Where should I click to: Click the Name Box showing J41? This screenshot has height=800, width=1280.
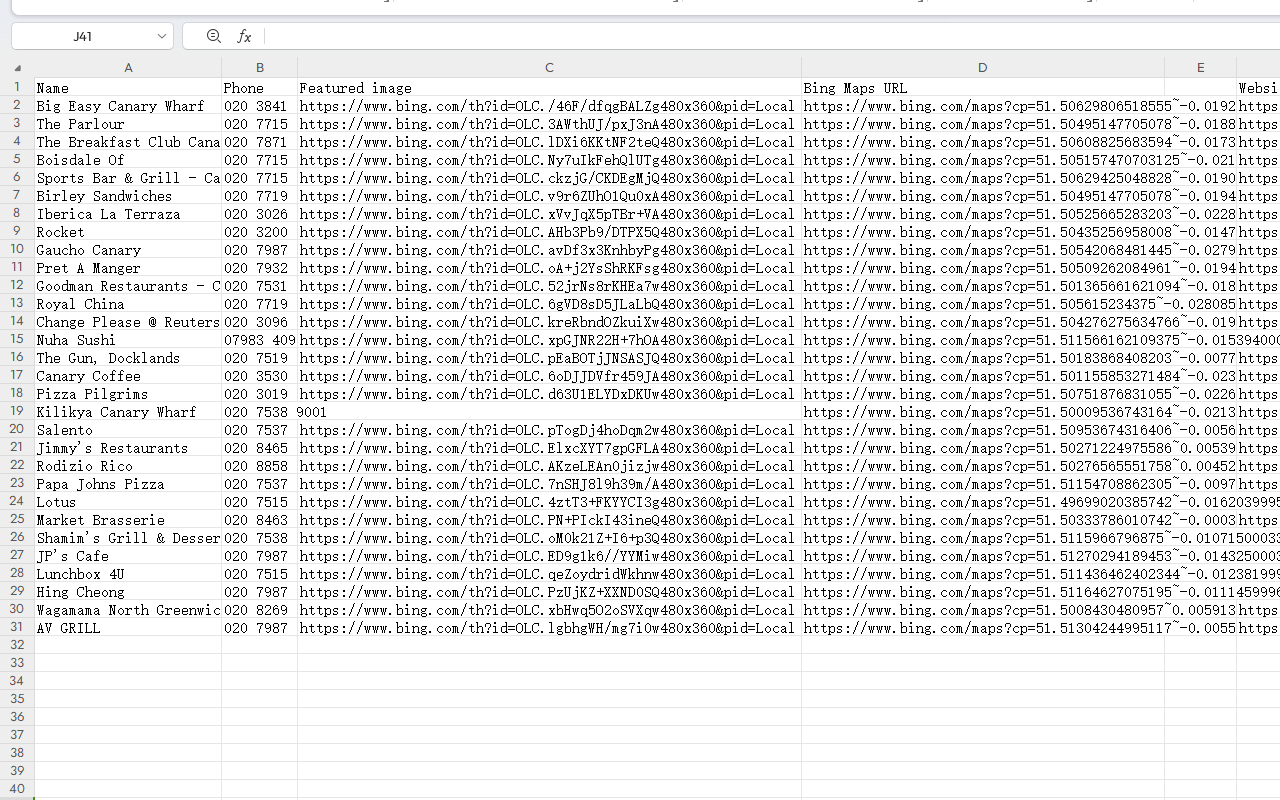(82, 36)
